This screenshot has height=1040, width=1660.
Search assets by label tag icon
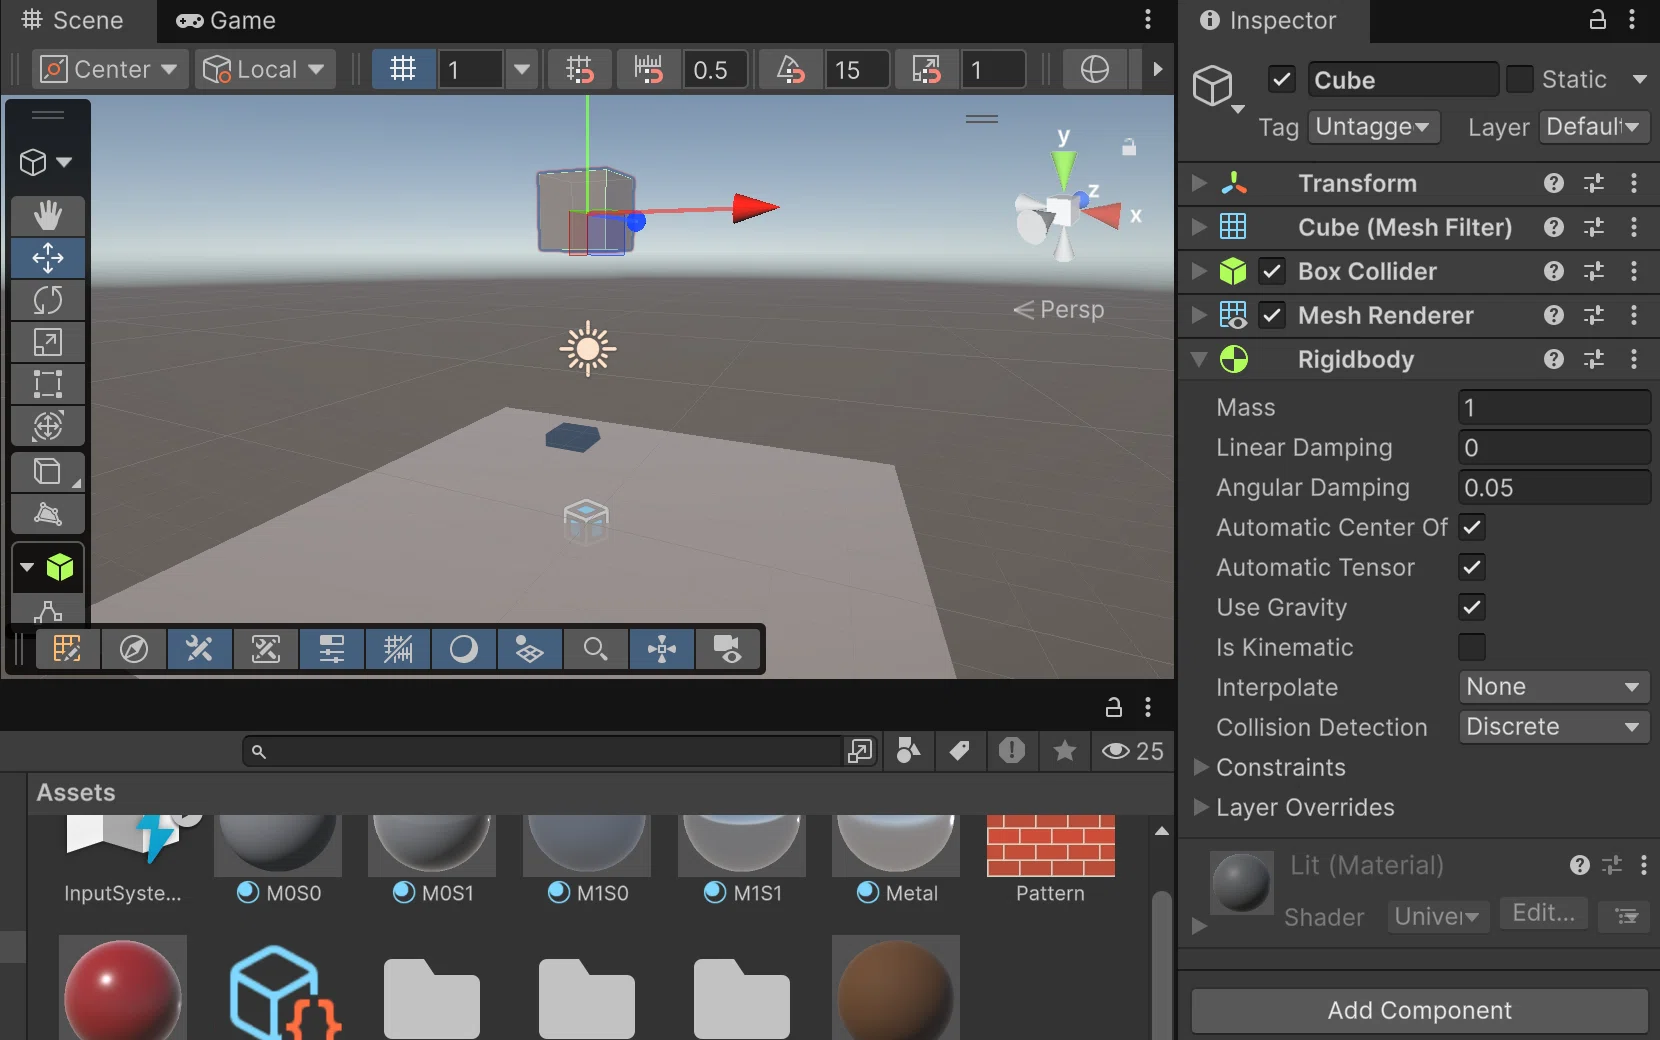point(959,750)
